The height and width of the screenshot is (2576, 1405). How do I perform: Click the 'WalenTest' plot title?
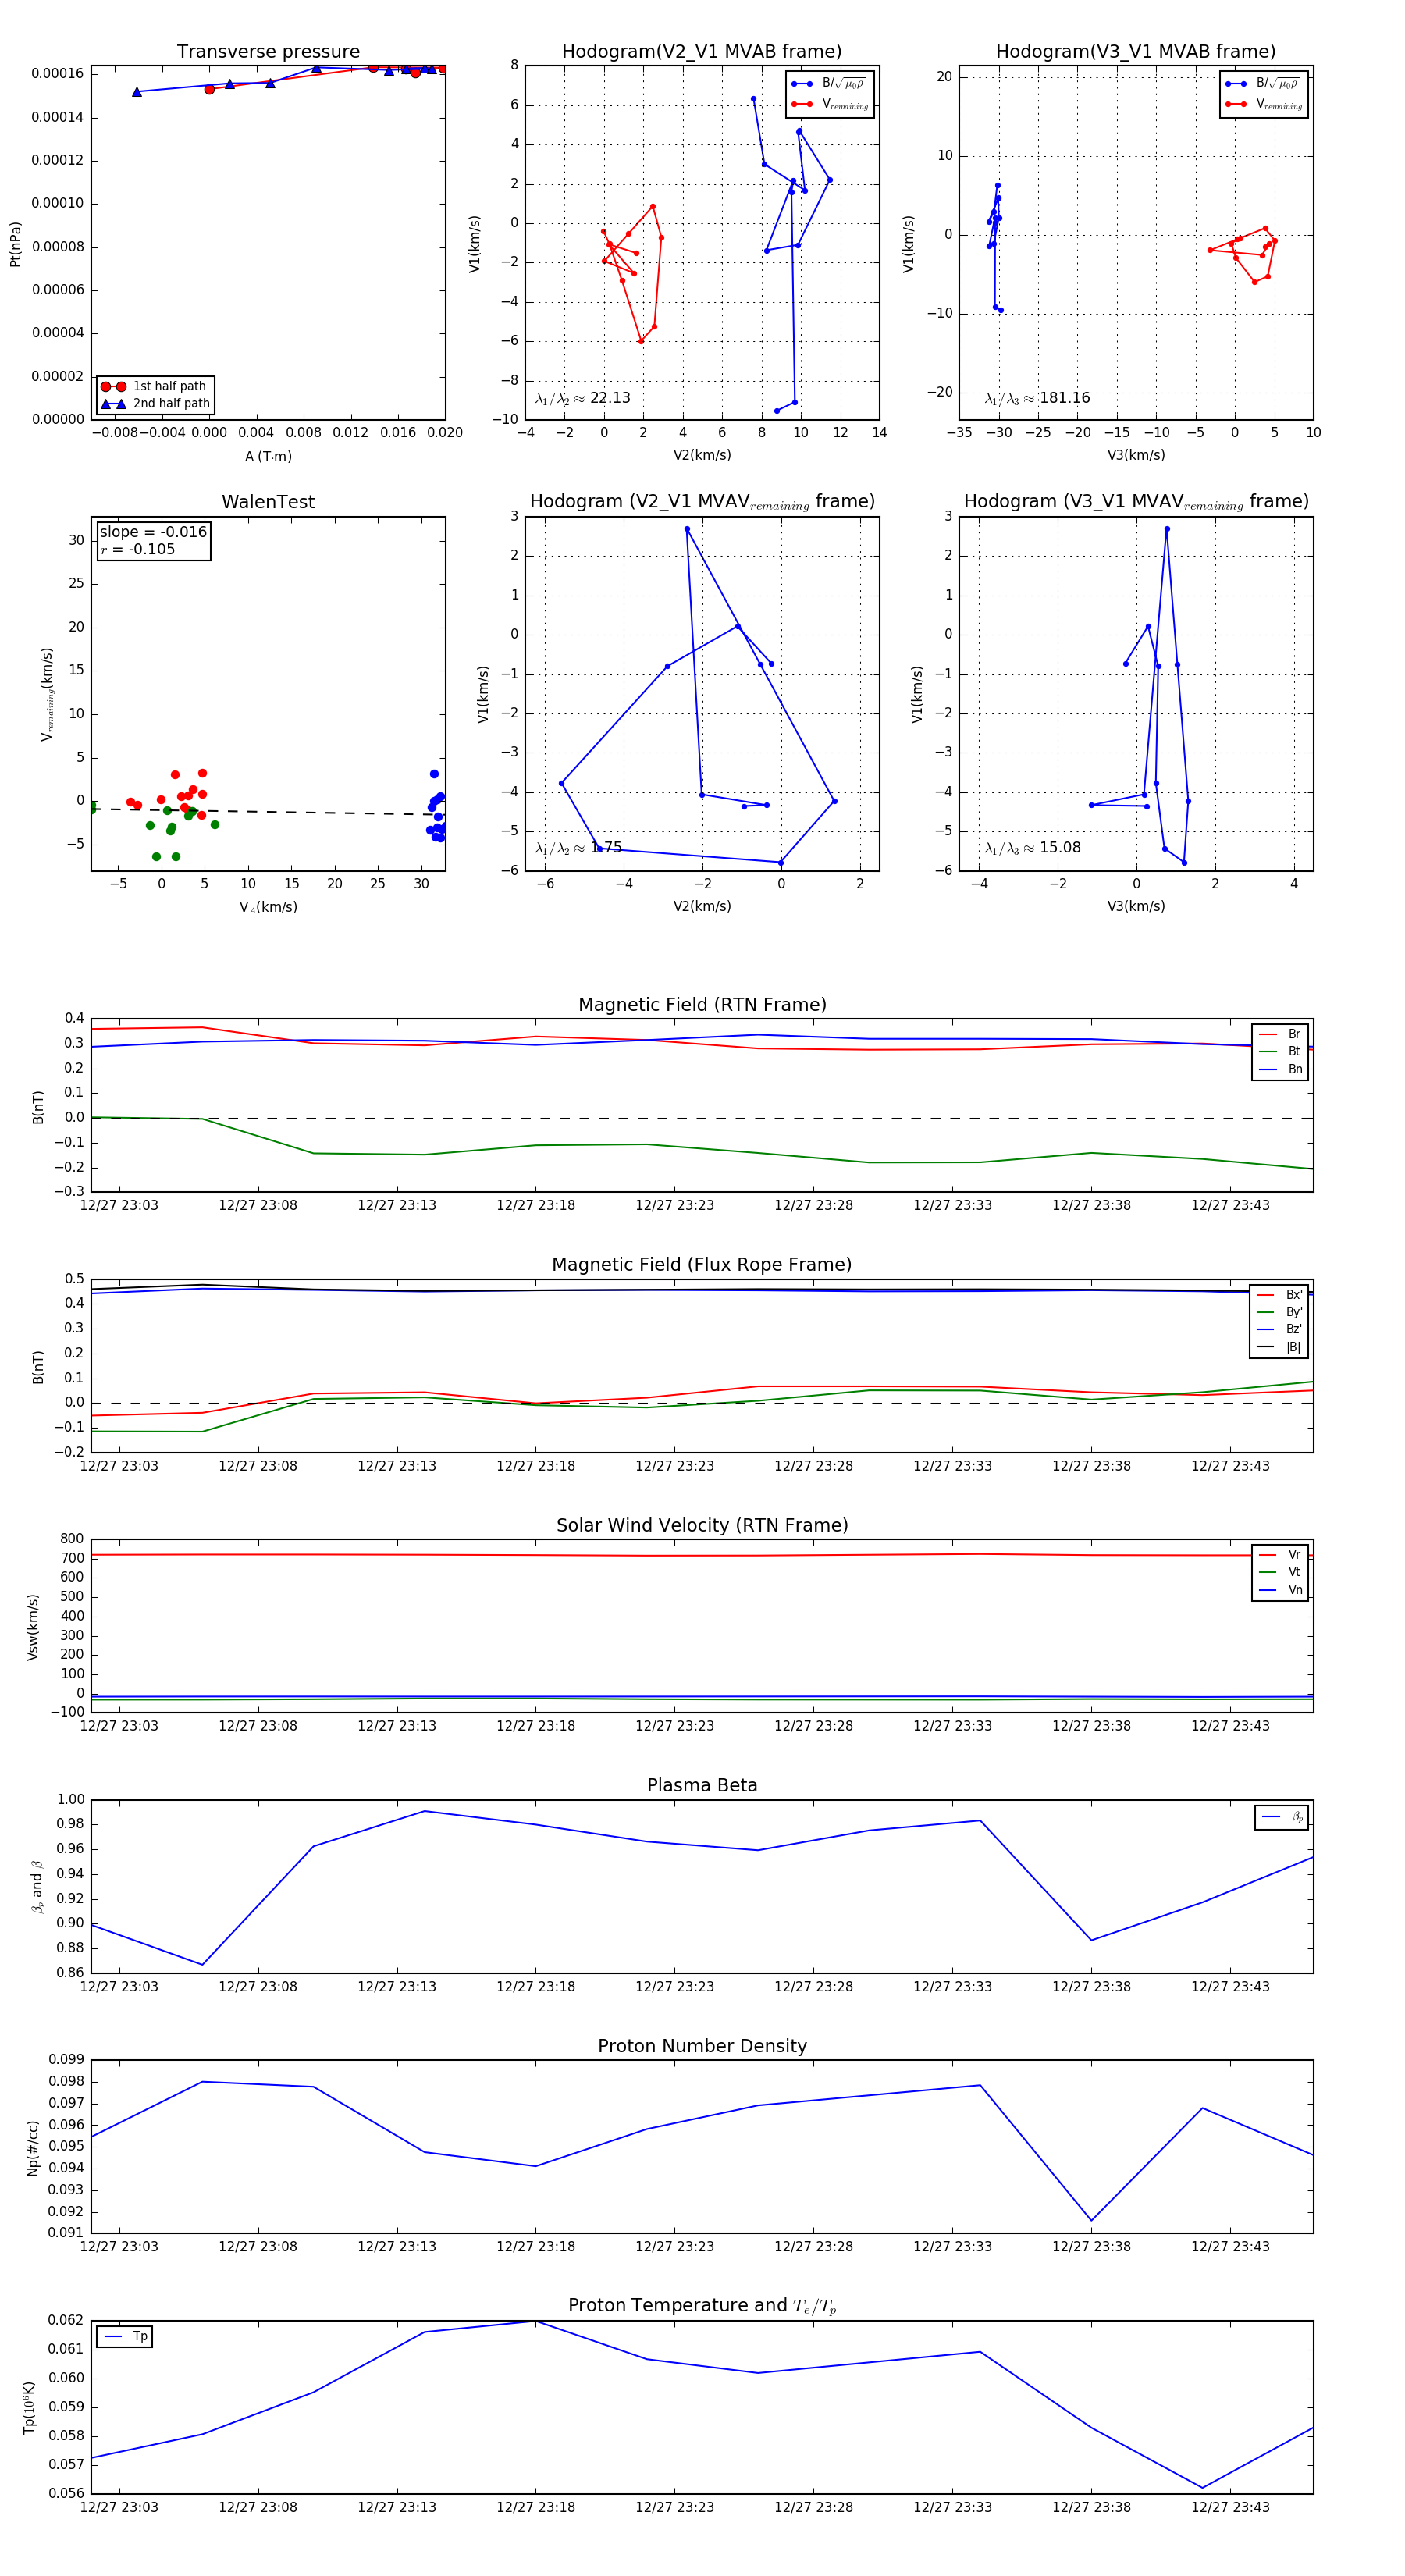click(268, 502)
